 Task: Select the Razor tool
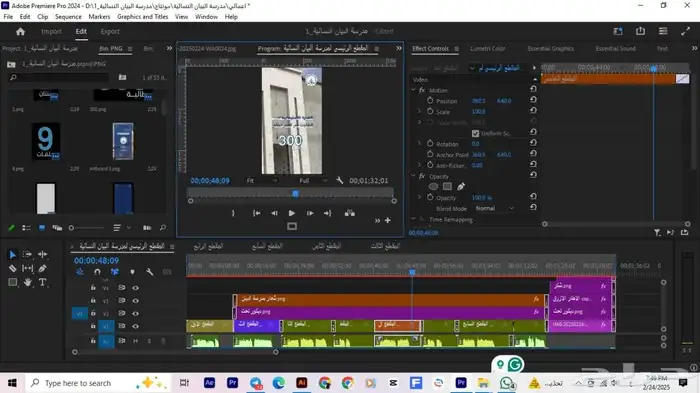(x=12, y=268)
